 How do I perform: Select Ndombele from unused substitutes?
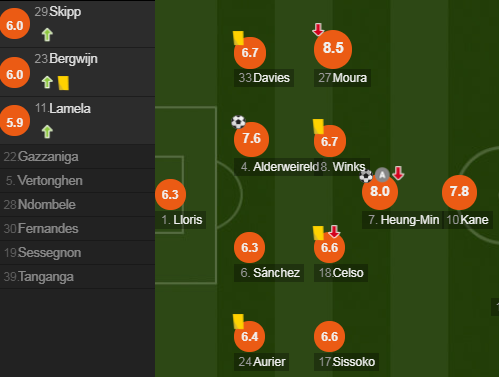(x=77, y=205)
